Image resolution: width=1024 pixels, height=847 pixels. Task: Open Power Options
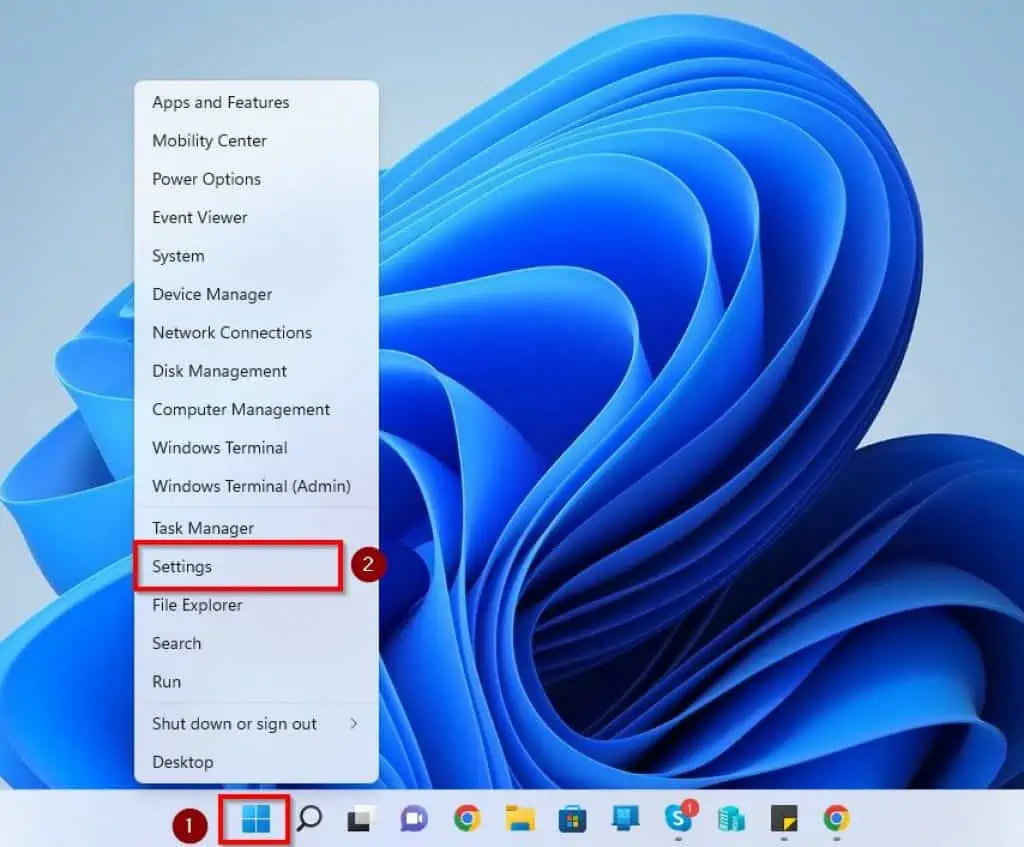coord(206,179)
